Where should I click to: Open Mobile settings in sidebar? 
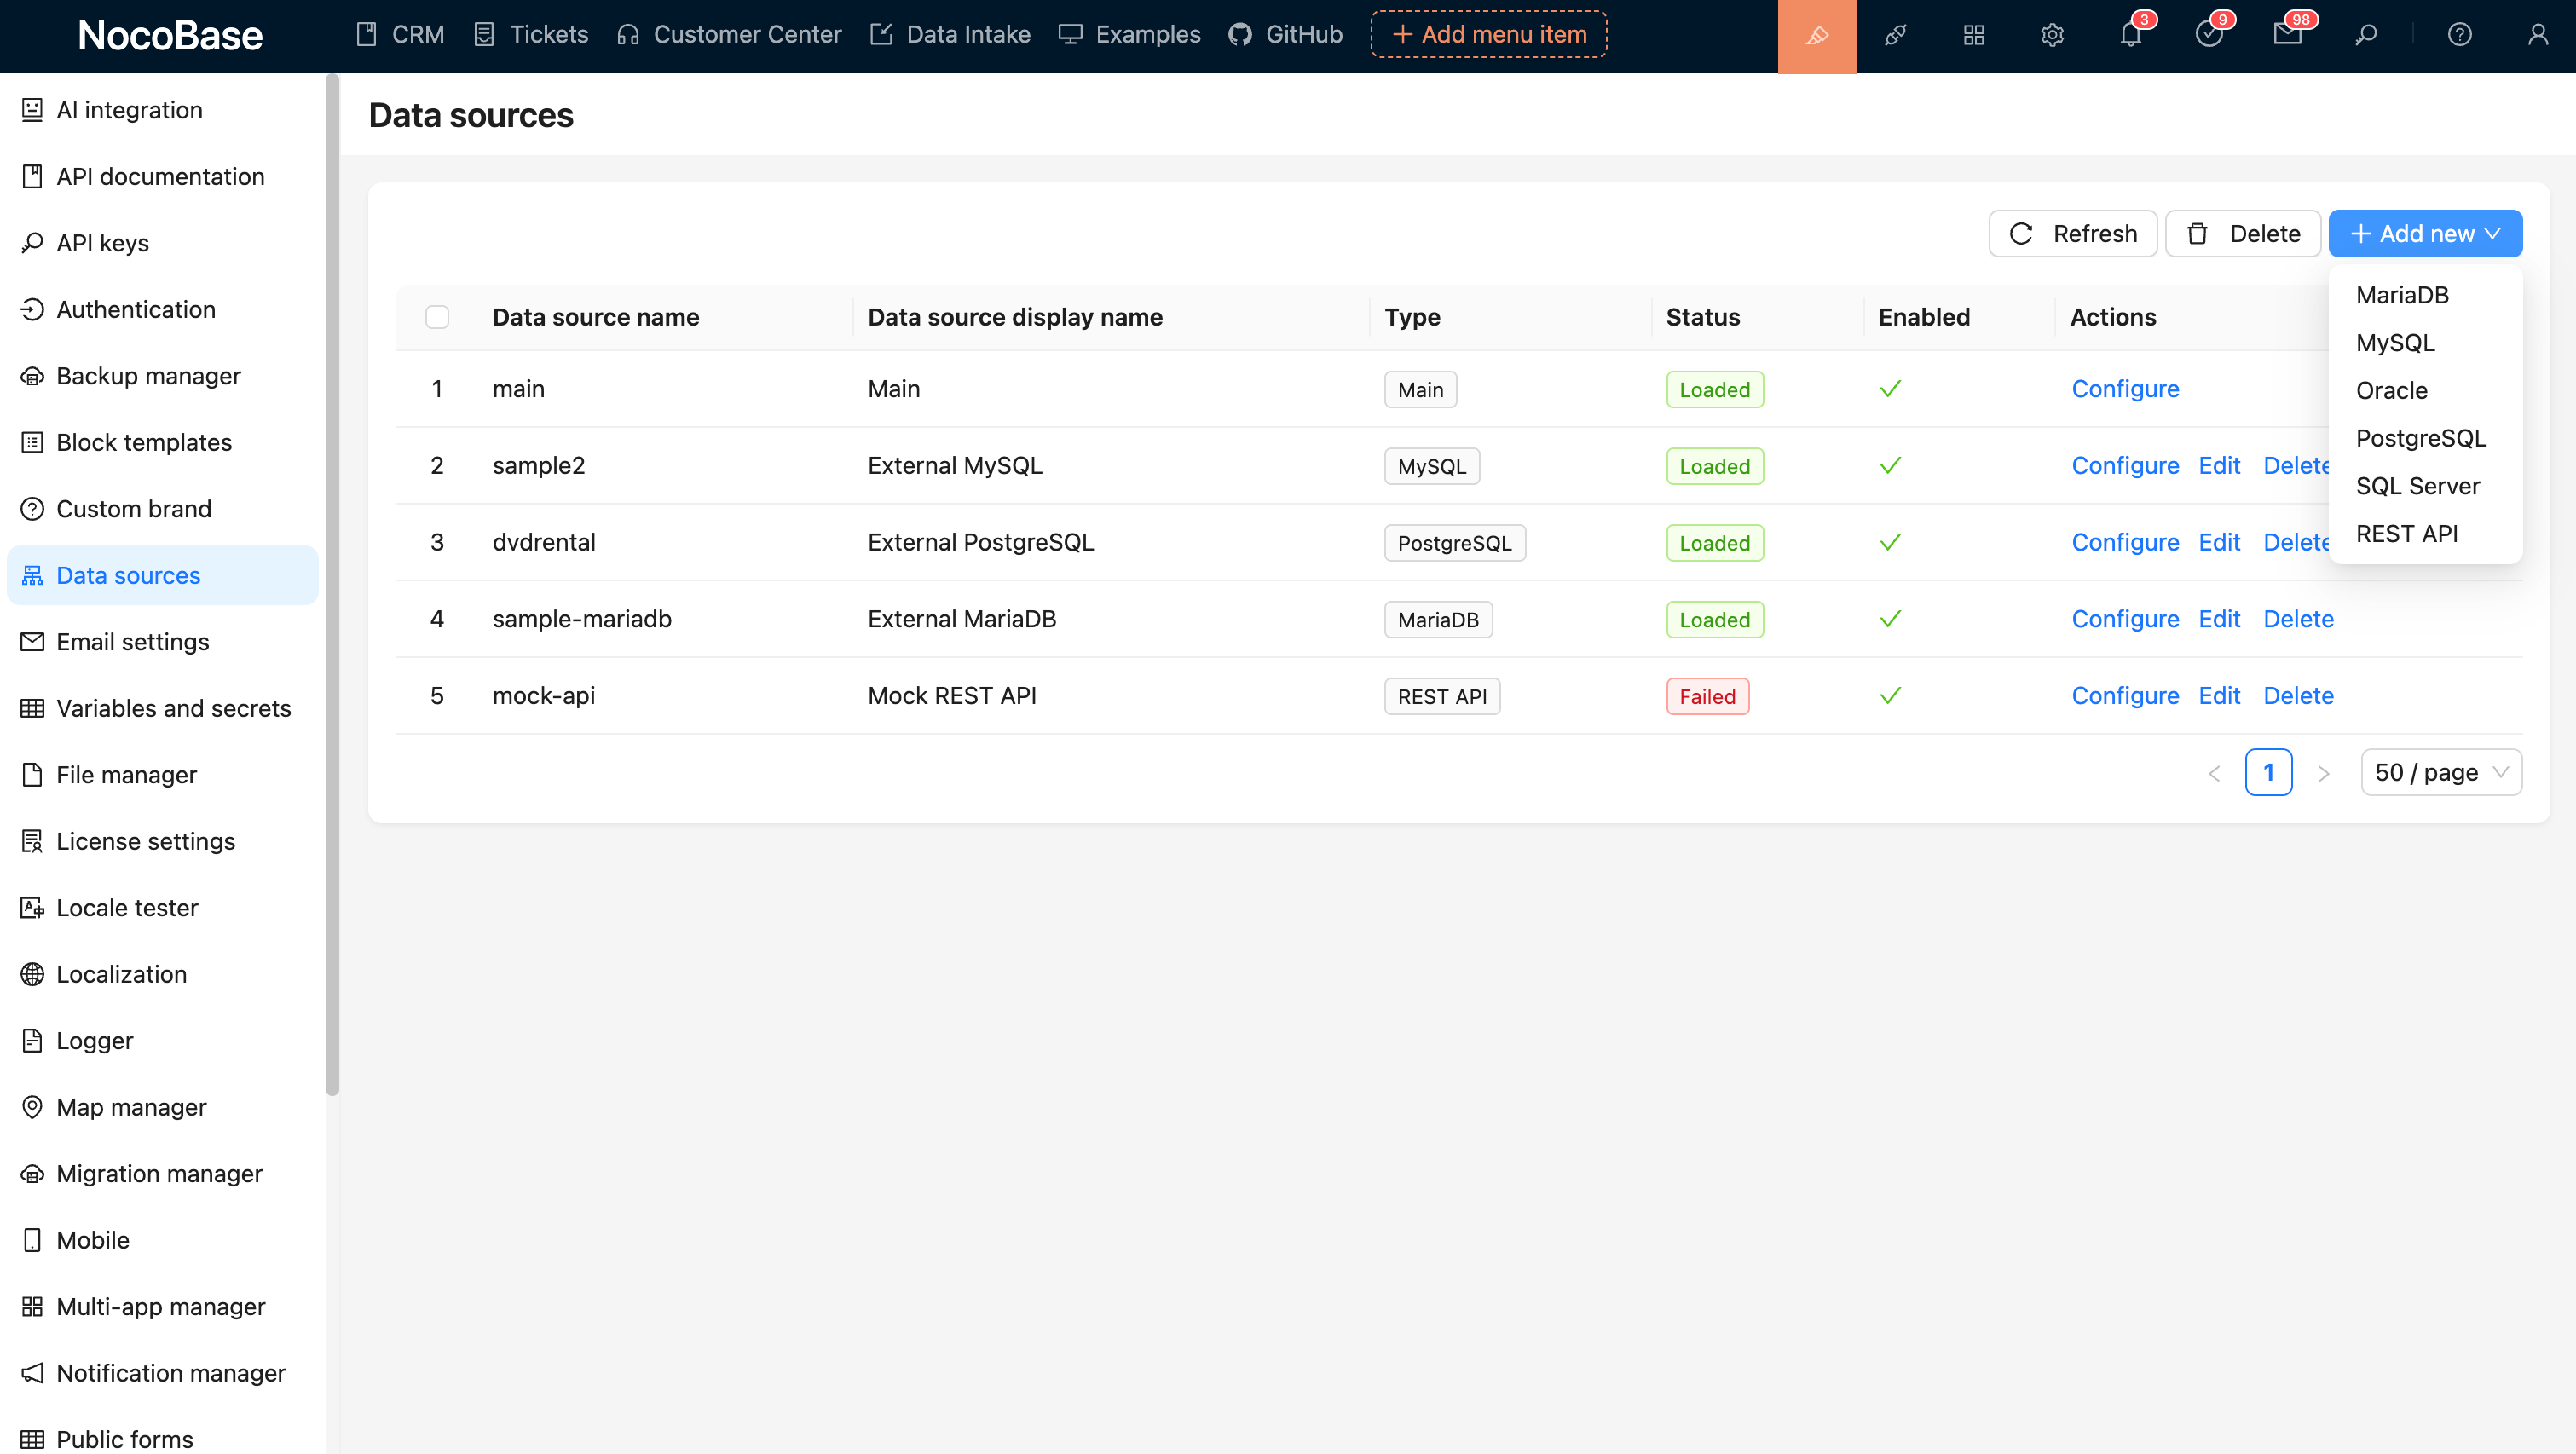(x=163, y=1240)
